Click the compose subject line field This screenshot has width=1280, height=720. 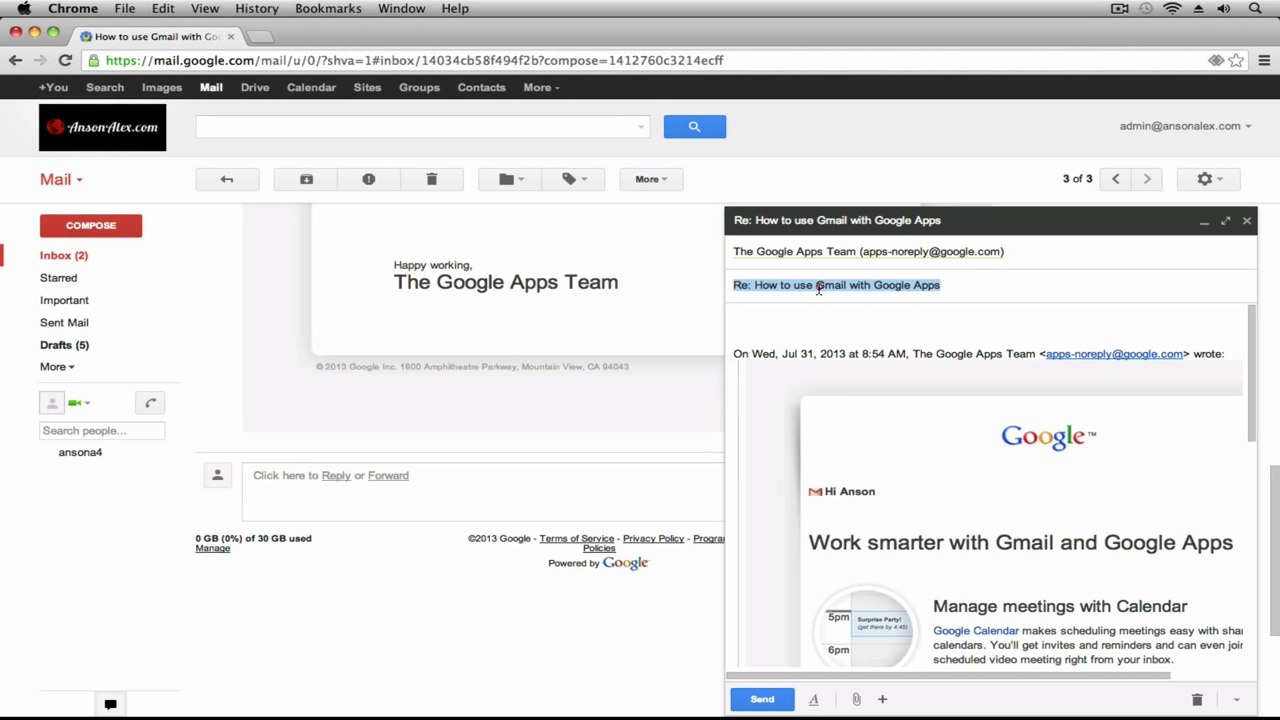[990, 285]
